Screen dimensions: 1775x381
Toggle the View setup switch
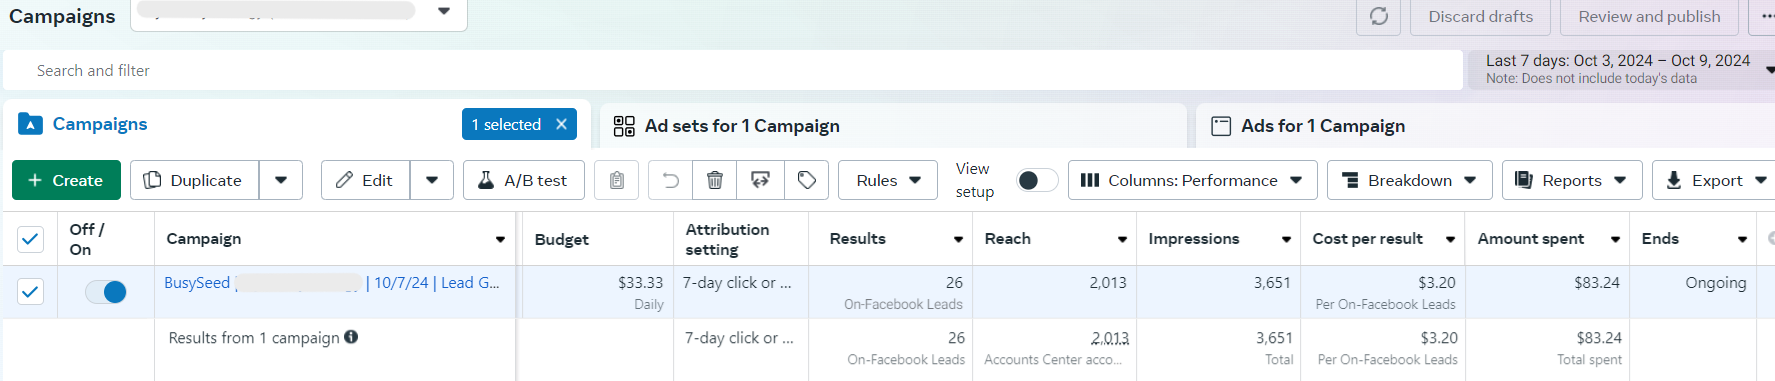click(x=1037, y=180)
